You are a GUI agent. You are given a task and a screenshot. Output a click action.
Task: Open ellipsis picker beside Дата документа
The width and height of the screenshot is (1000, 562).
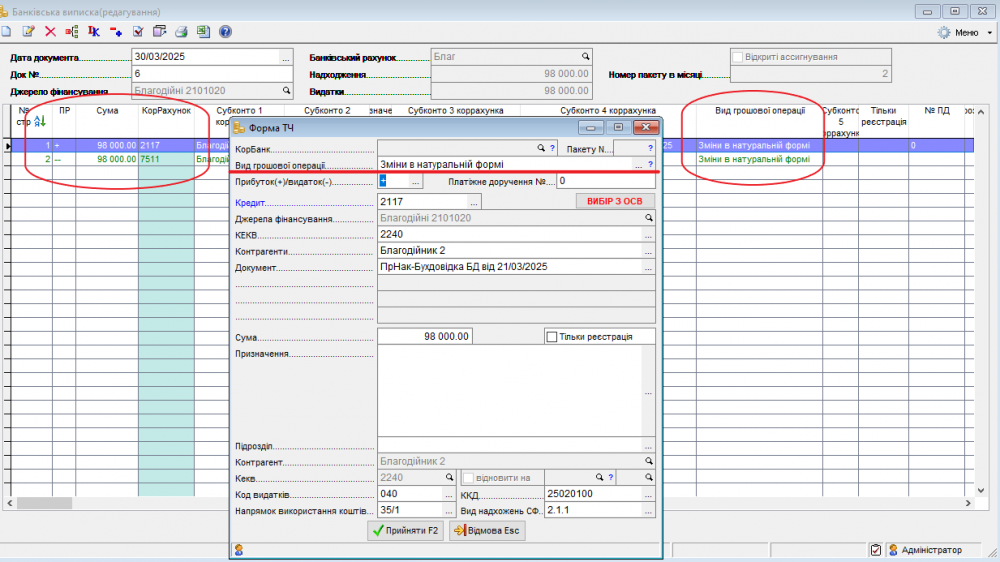(x=286, y=57)
